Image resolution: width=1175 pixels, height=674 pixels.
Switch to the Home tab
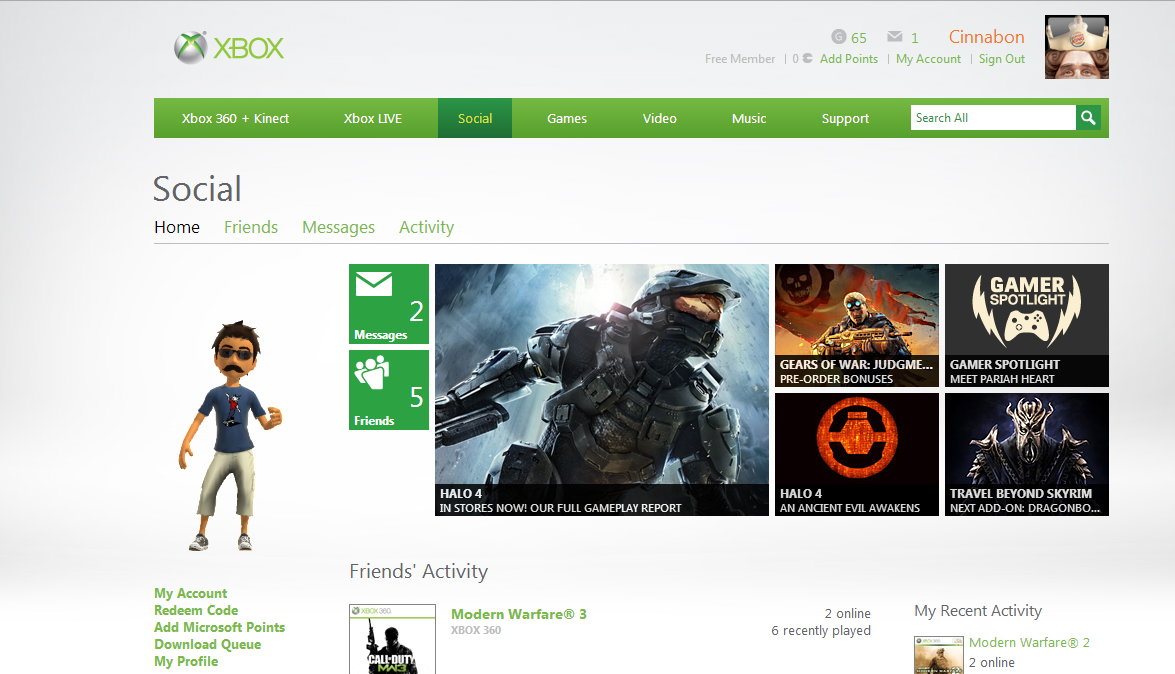(x=177, y=227)
